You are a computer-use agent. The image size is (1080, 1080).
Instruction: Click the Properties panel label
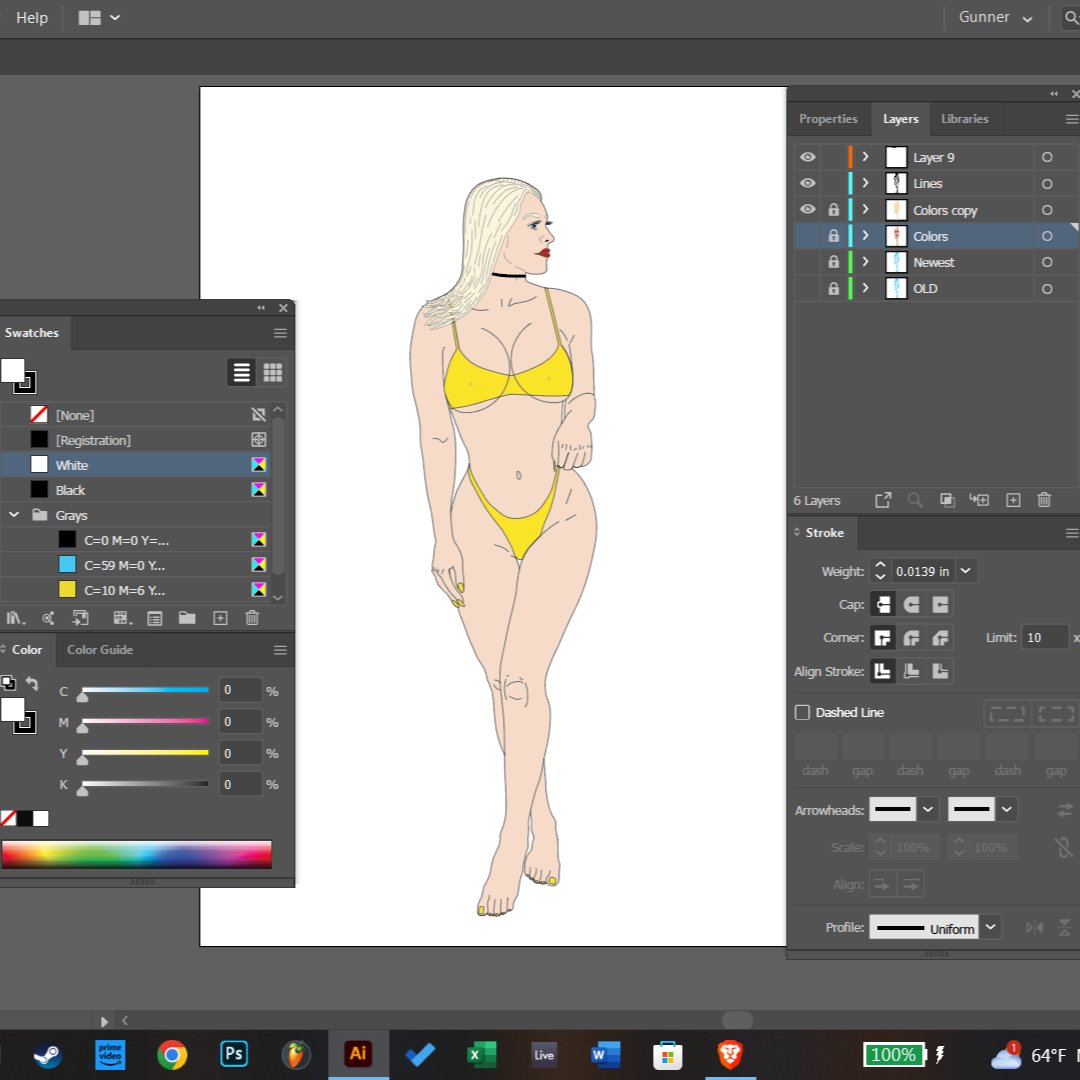(x=828, y=119)
